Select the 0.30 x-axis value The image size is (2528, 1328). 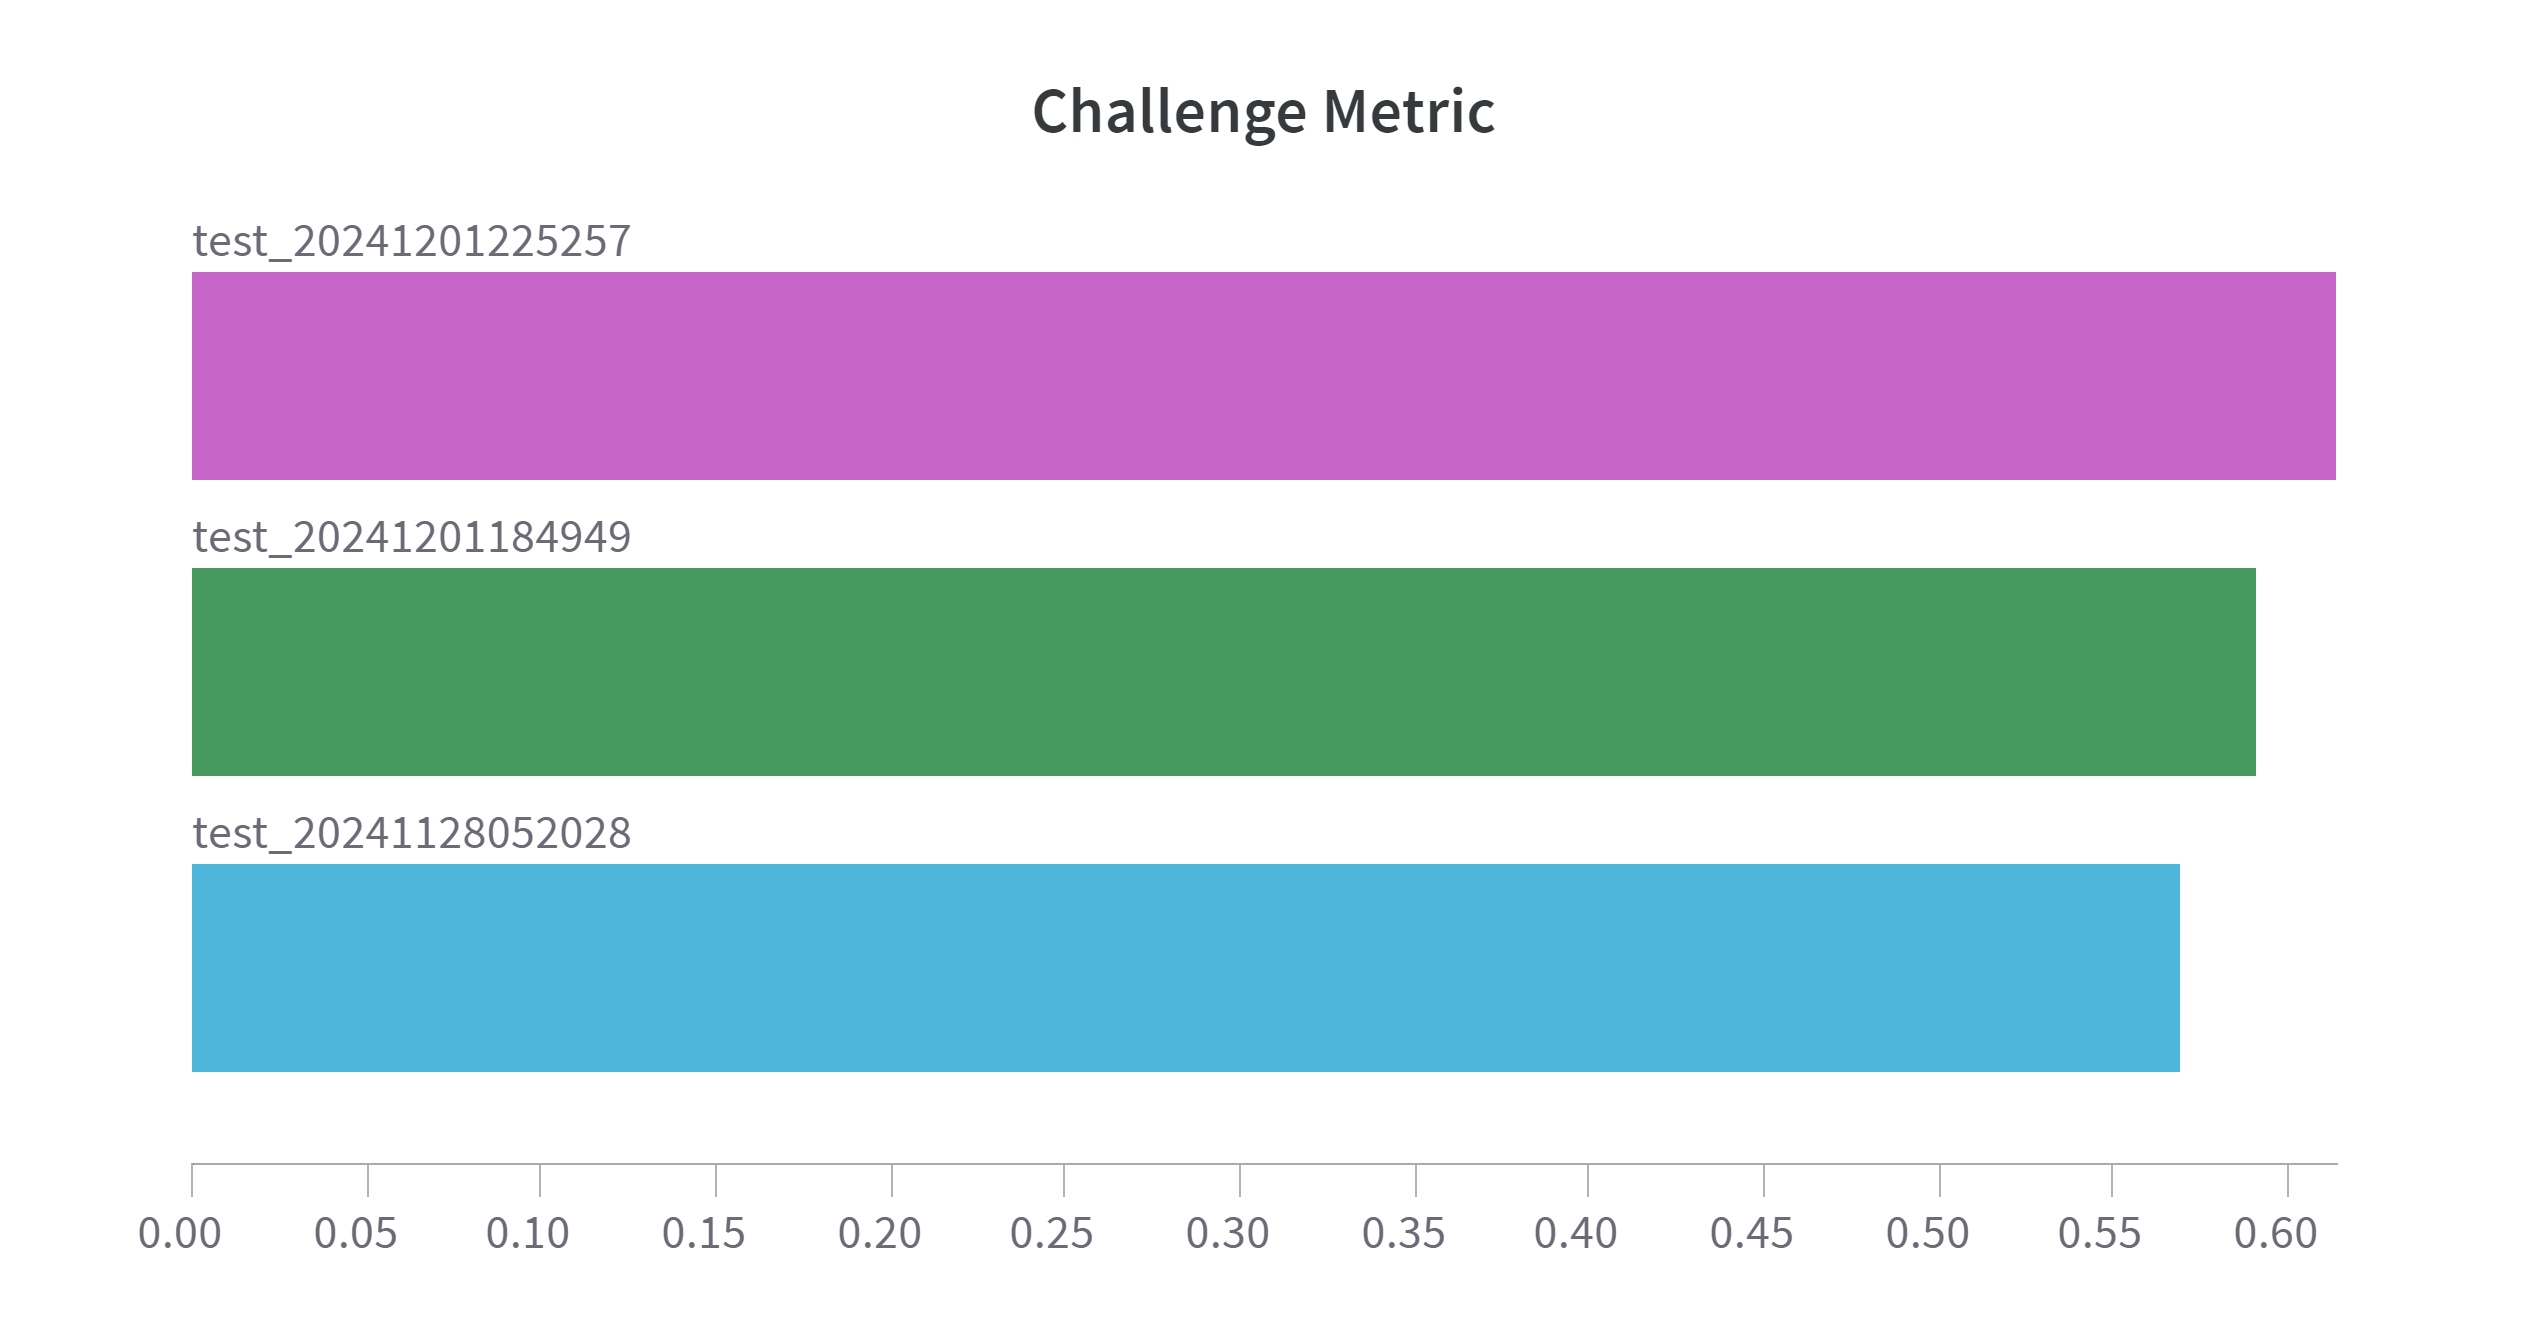coord(1228,1233)
